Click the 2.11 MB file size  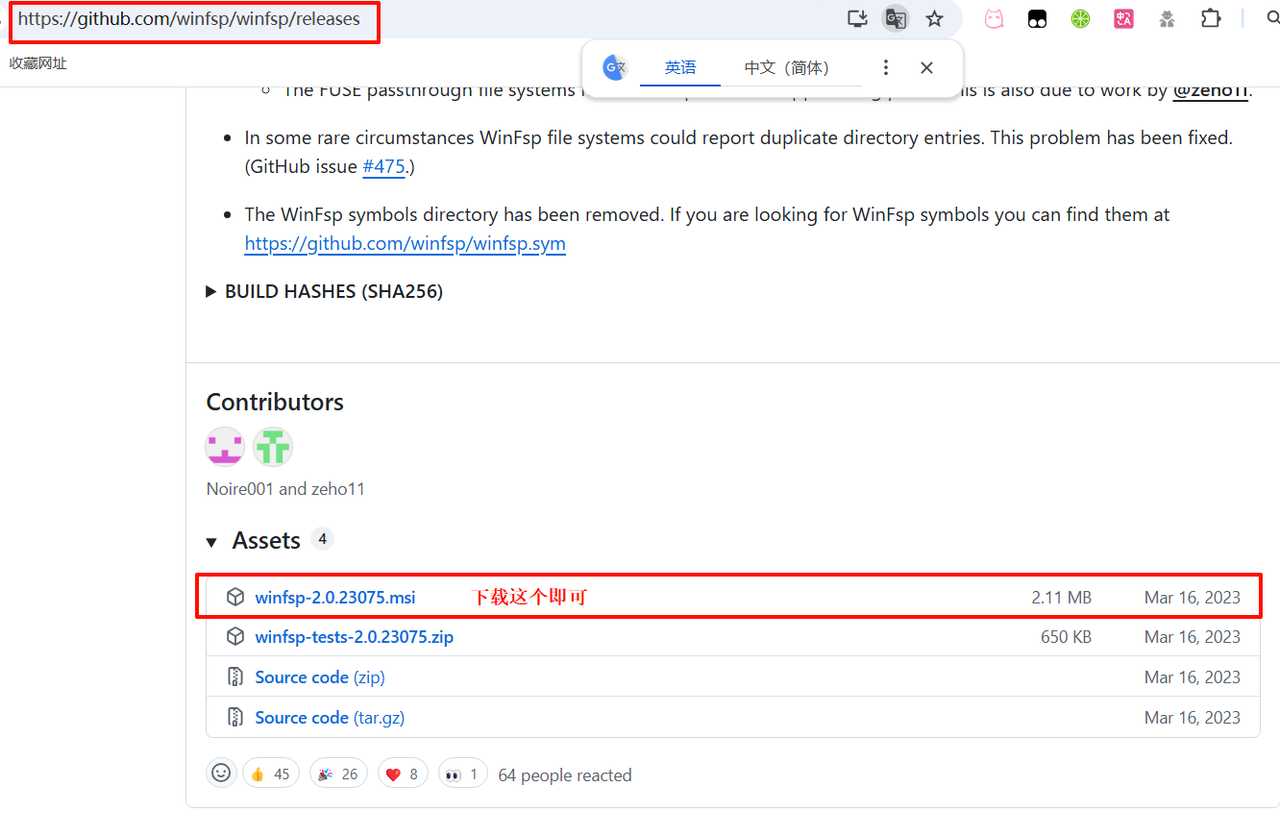1061,598
